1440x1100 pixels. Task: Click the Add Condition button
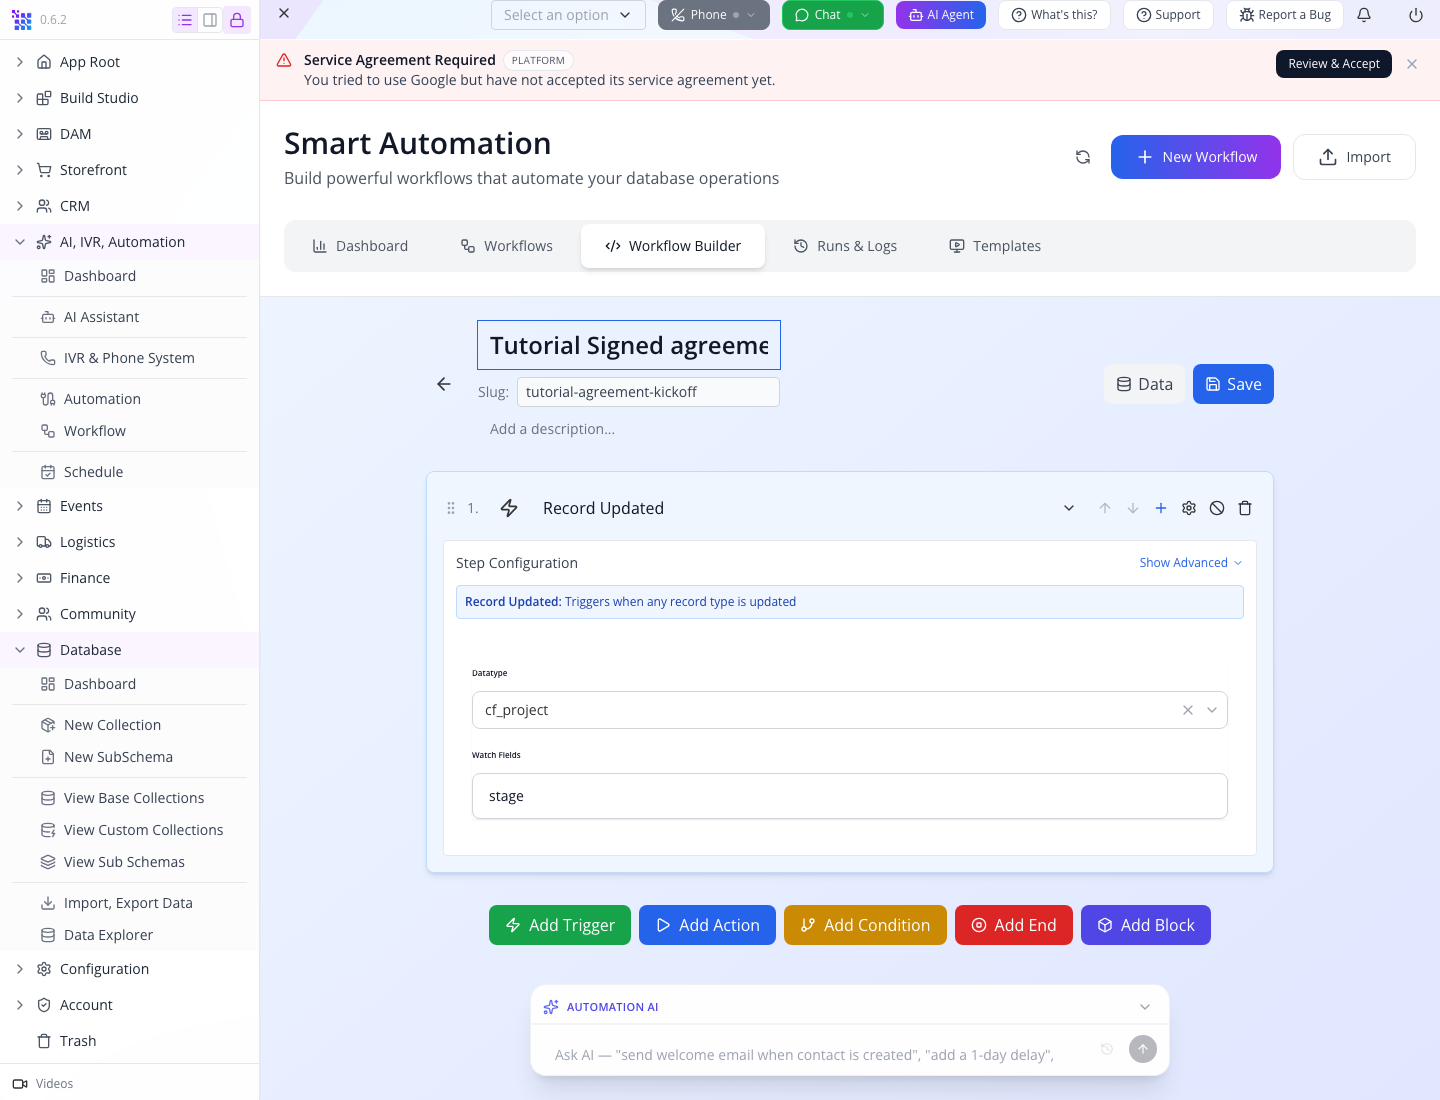[x=865, y=925]
